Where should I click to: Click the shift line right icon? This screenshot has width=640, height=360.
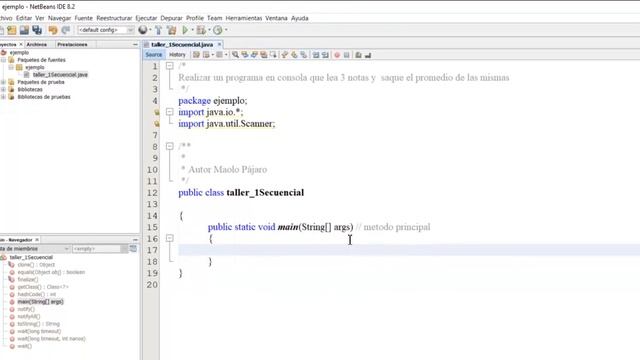pos(325,55)
